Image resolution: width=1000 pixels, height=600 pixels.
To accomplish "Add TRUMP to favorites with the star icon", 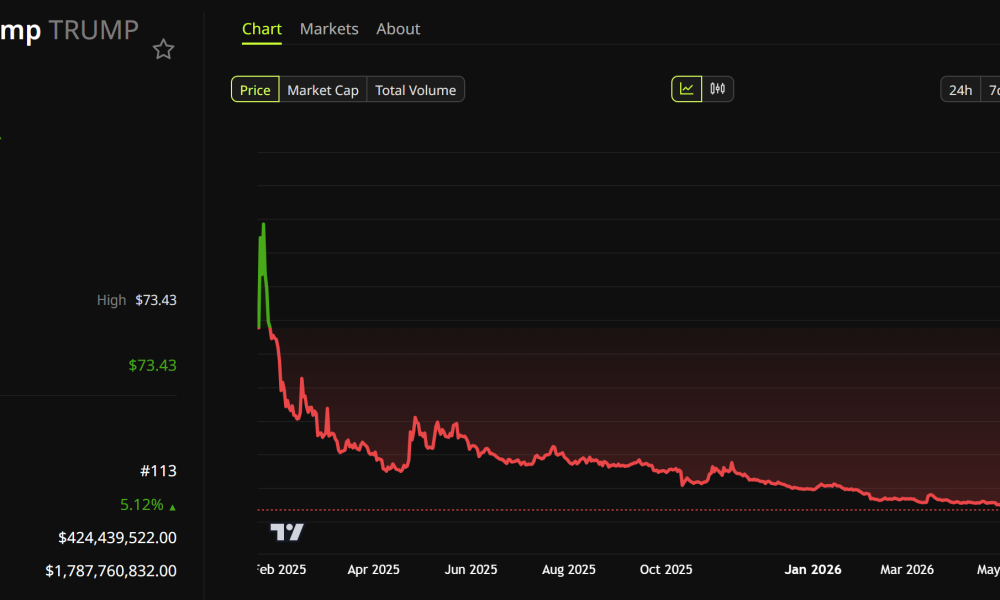I will 163,49.
